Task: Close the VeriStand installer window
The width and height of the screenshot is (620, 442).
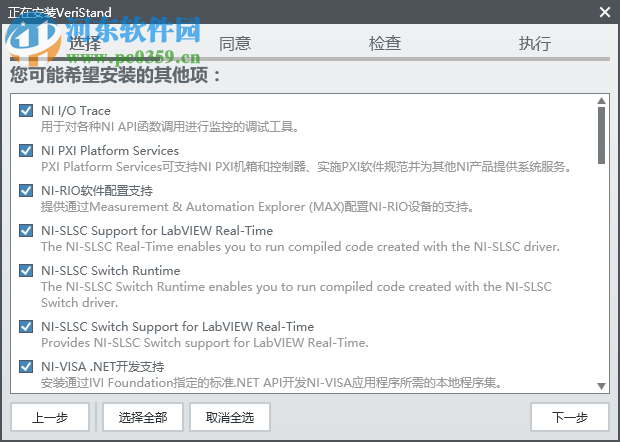Action: (605, 12)
